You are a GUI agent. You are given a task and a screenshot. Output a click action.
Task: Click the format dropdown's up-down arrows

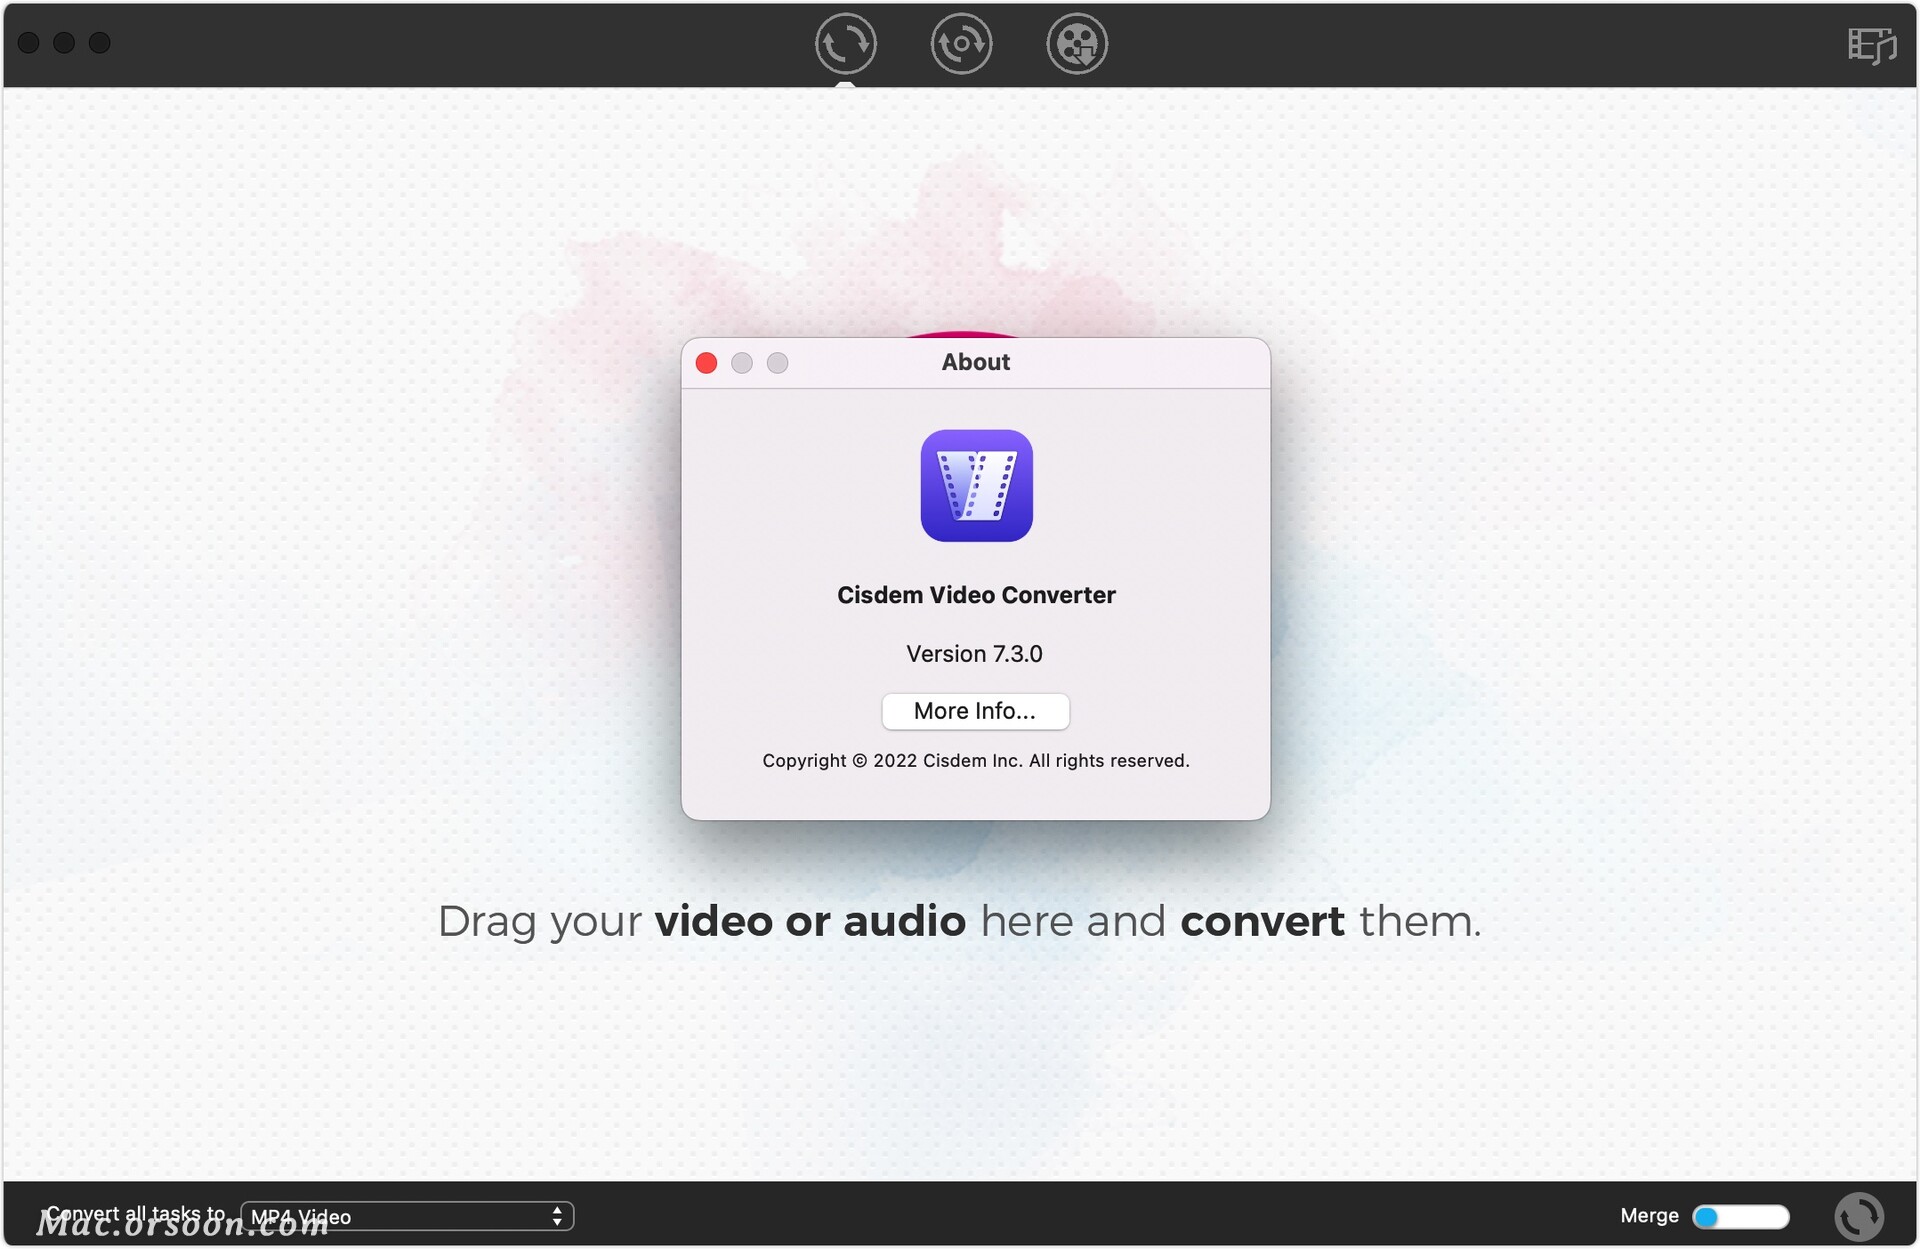click(557, 1216)
